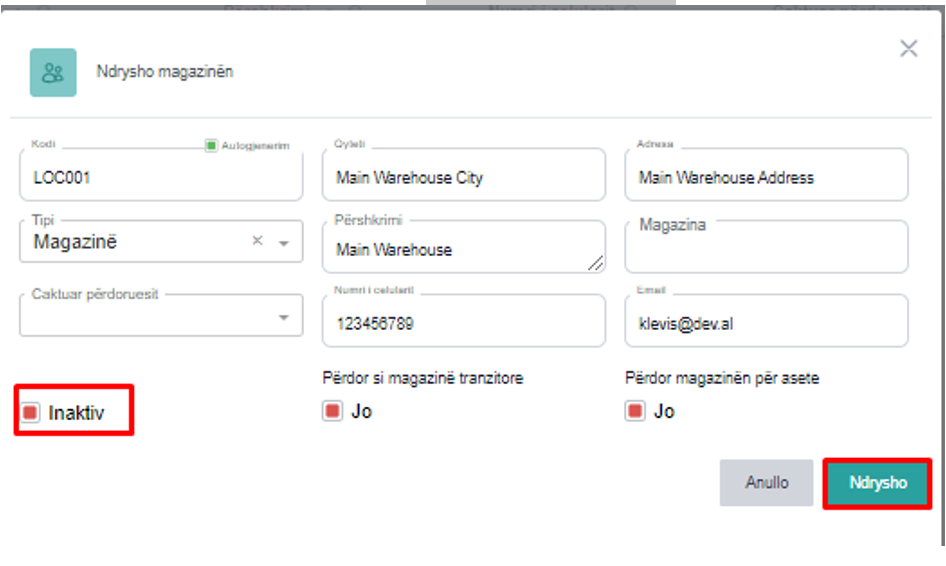
Task: Expand the Tipi dropdown arrow
Action: coord(283,243)
